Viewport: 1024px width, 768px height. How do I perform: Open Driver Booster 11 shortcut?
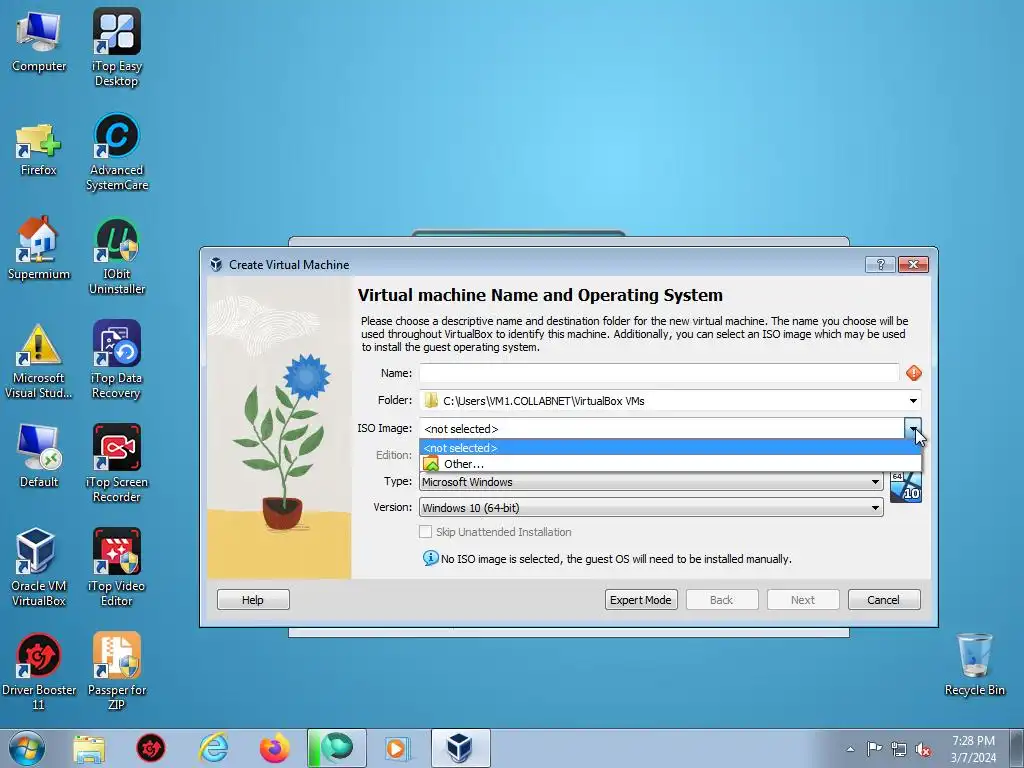click(39, 671)
